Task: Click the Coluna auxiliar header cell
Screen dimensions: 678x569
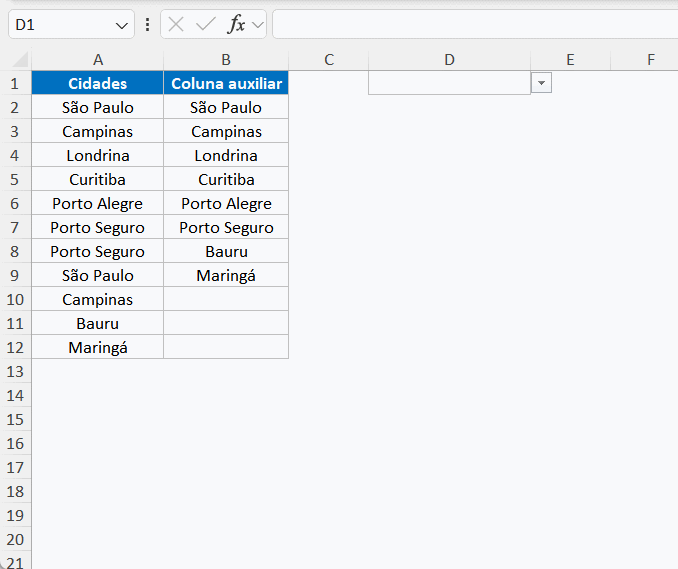Action: 226,84
